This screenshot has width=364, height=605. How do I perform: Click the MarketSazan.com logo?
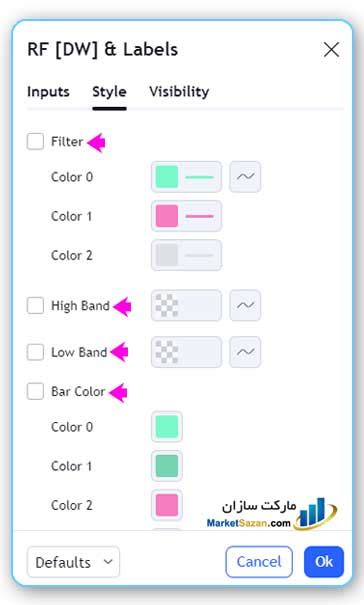click(x=272, y=514)
